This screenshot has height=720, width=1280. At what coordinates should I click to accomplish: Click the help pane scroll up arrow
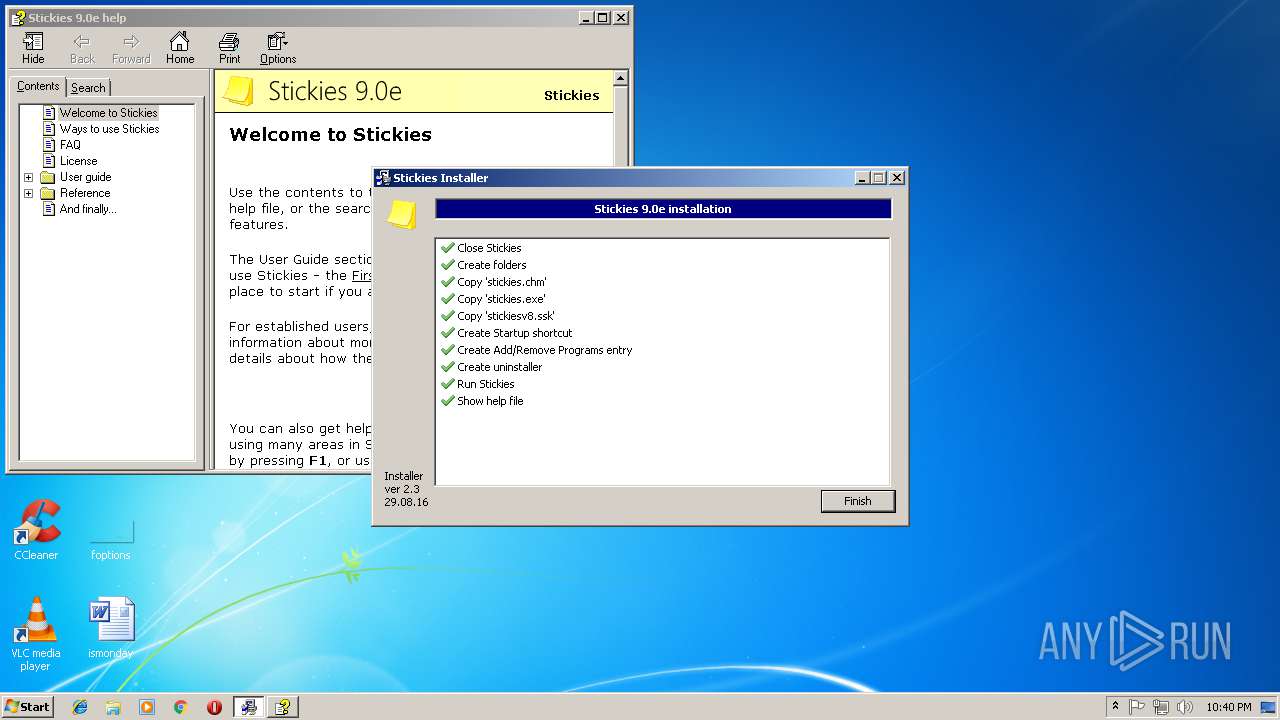[x=620, y=78]
